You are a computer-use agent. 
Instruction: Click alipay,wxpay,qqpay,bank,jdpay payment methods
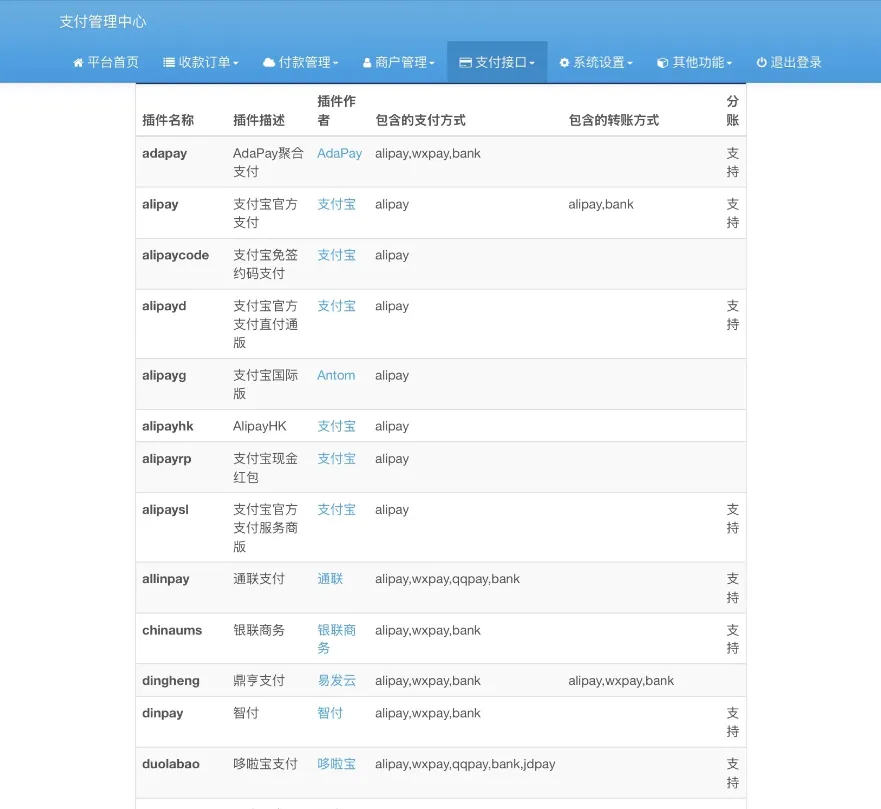pos(465,764)
